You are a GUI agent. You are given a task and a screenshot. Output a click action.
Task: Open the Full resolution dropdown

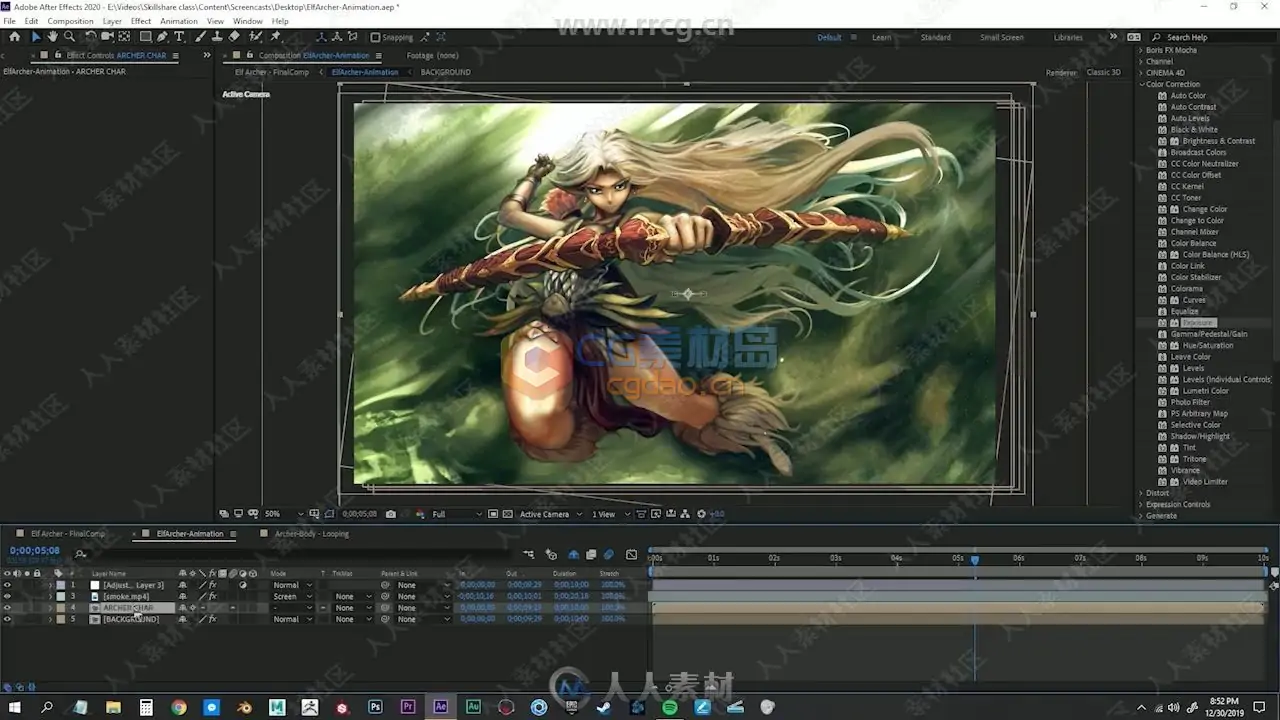pyautogui.click(x=456, y=514)
